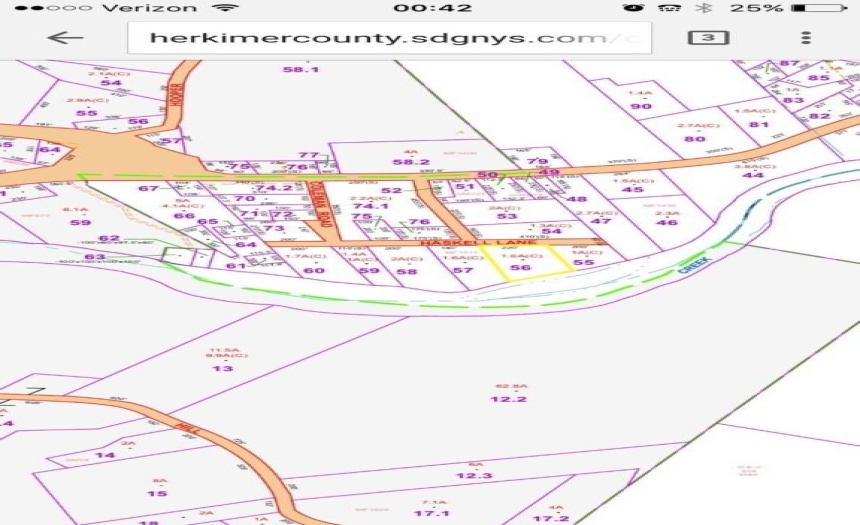Open the three-dot browser menu
This screenshot has height=525, width=860.
[x=806, y=38]
